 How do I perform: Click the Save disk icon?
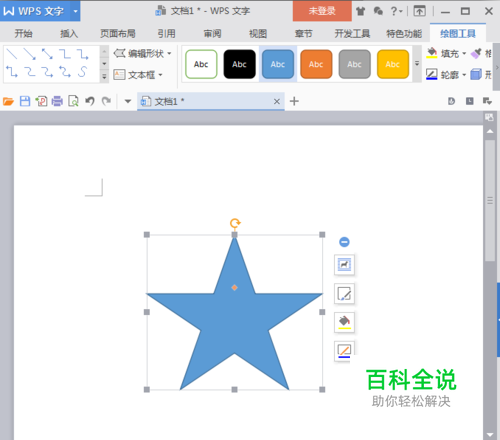(25, 101)
